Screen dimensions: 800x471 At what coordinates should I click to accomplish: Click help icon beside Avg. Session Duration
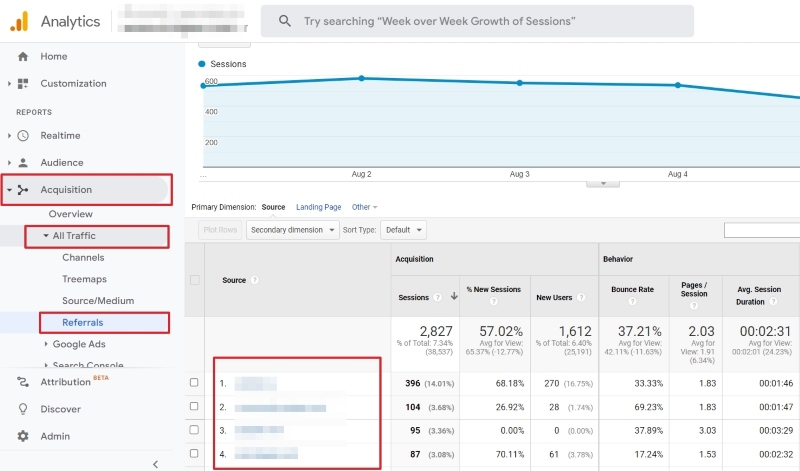[773, 302]
